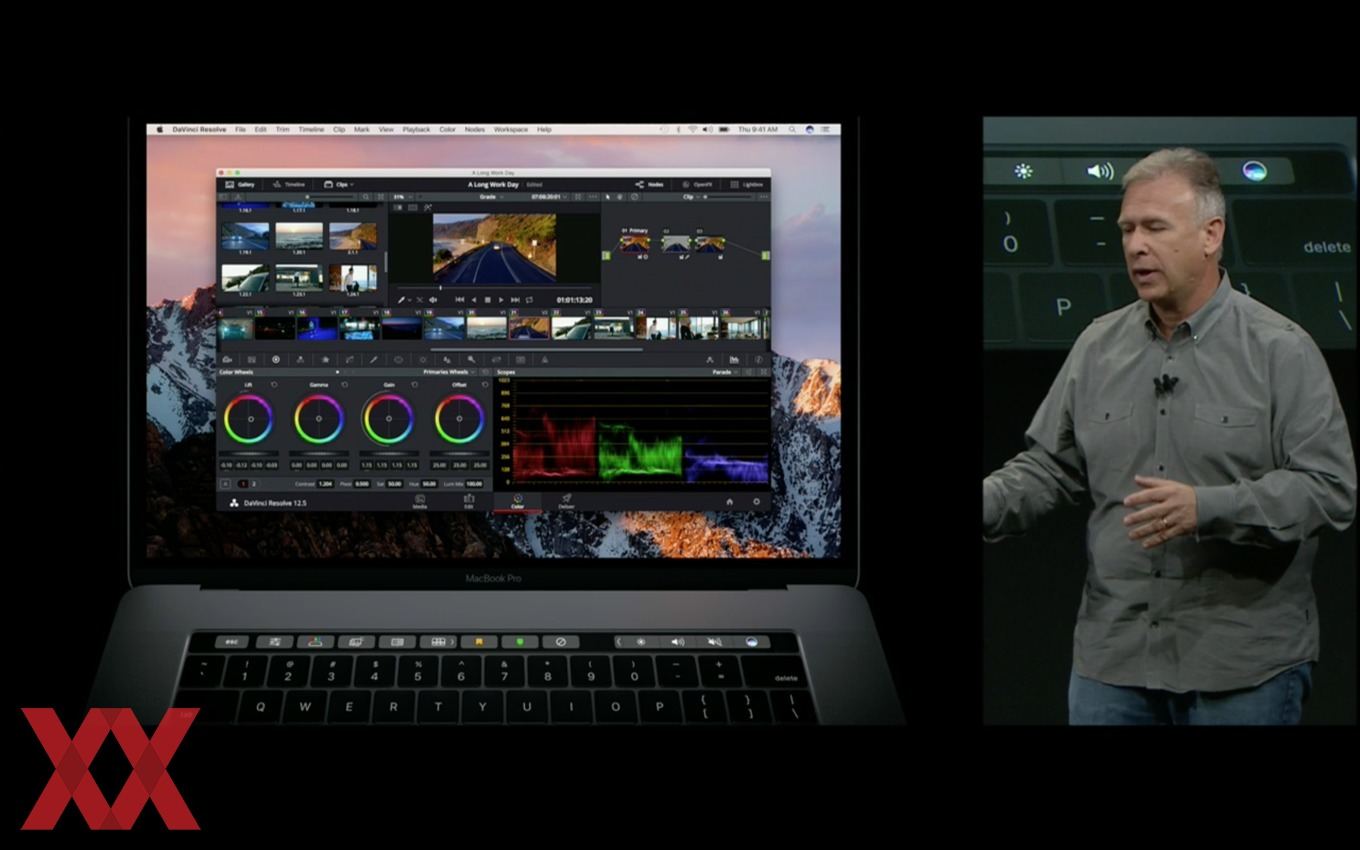This screenshot has height=850, width=1360.
Task: Show the Scopes panel icon
Action: coord(734,359)
